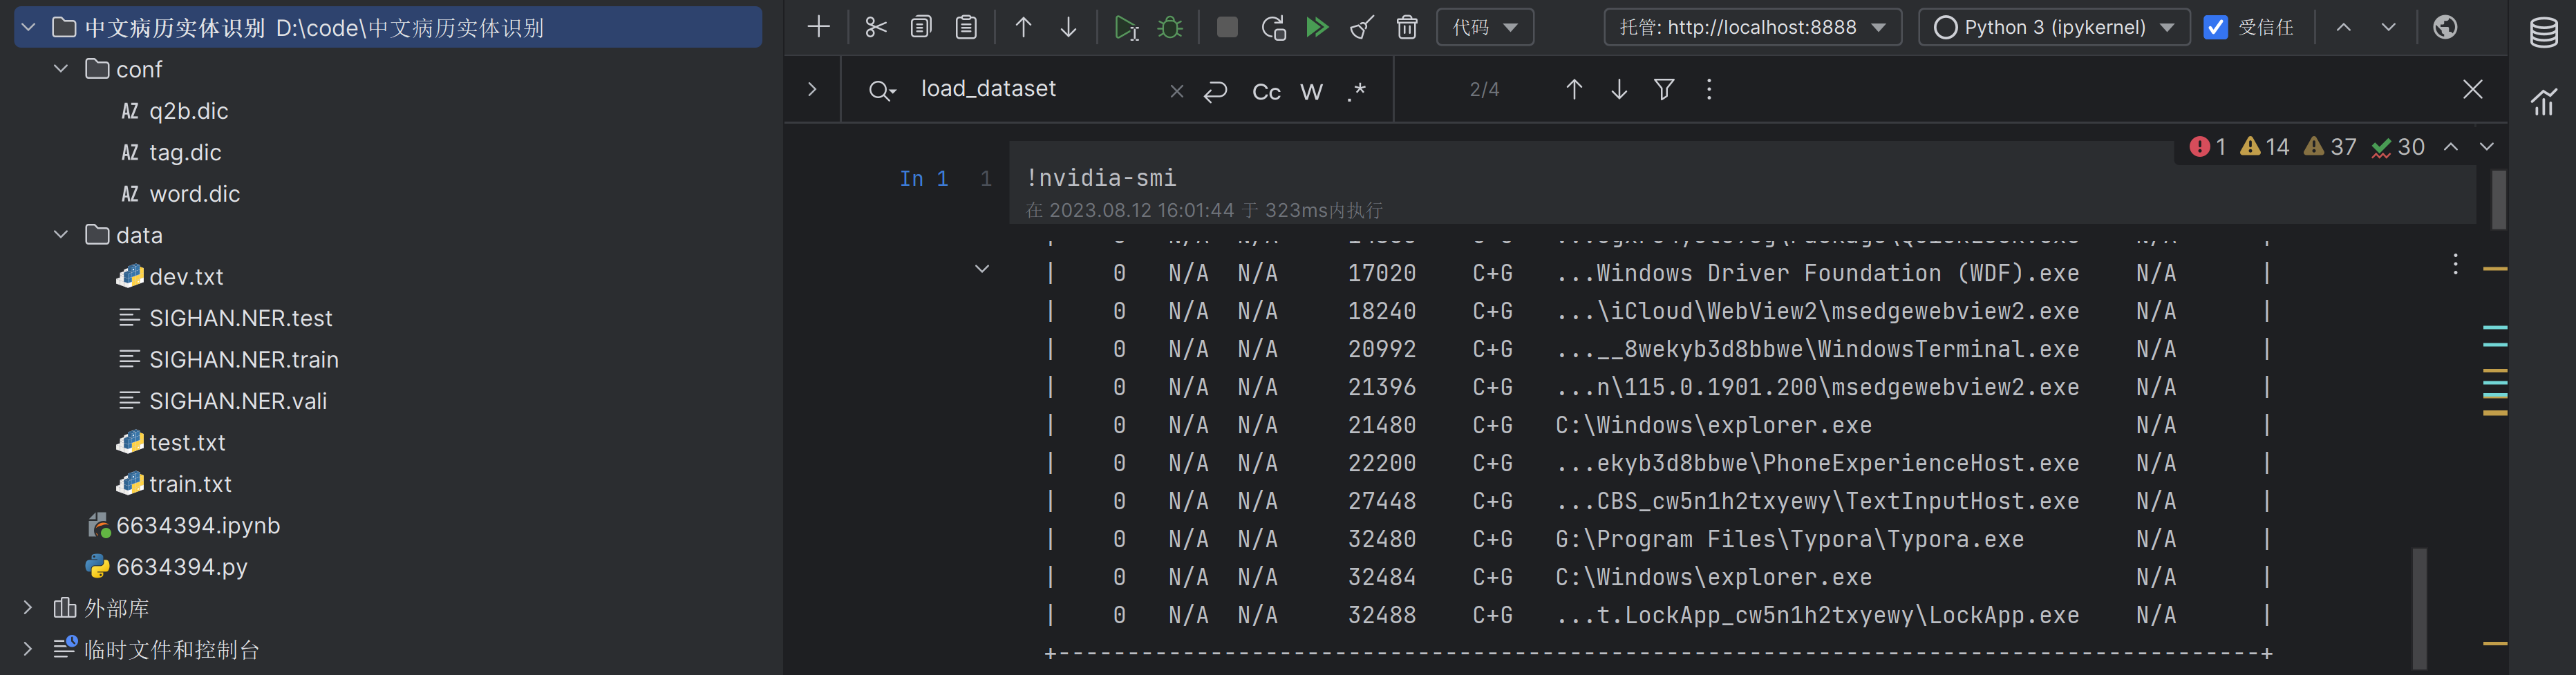Click the add cell plus icon

(x=818, y=27)
